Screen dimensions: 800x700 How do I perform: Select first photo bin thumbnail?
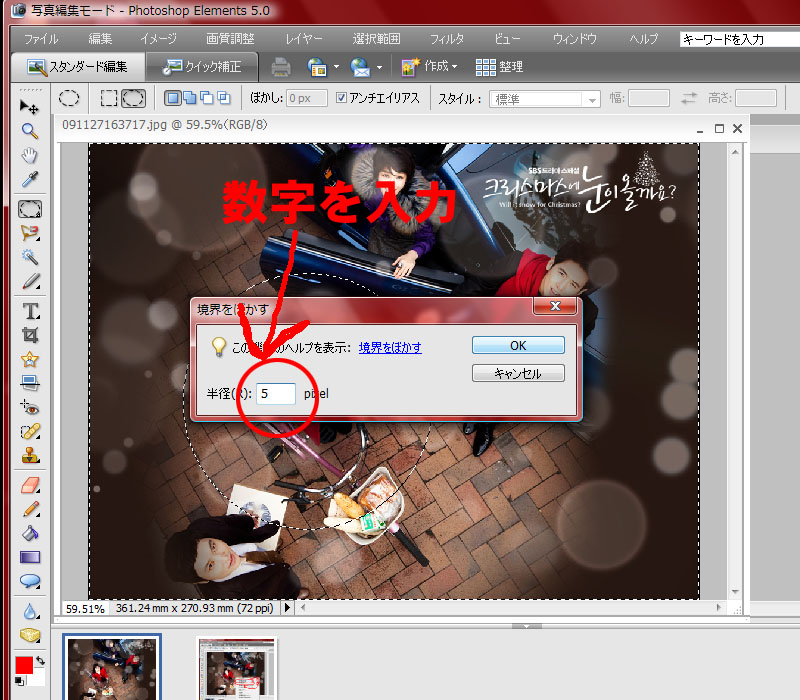pos(112,667)
